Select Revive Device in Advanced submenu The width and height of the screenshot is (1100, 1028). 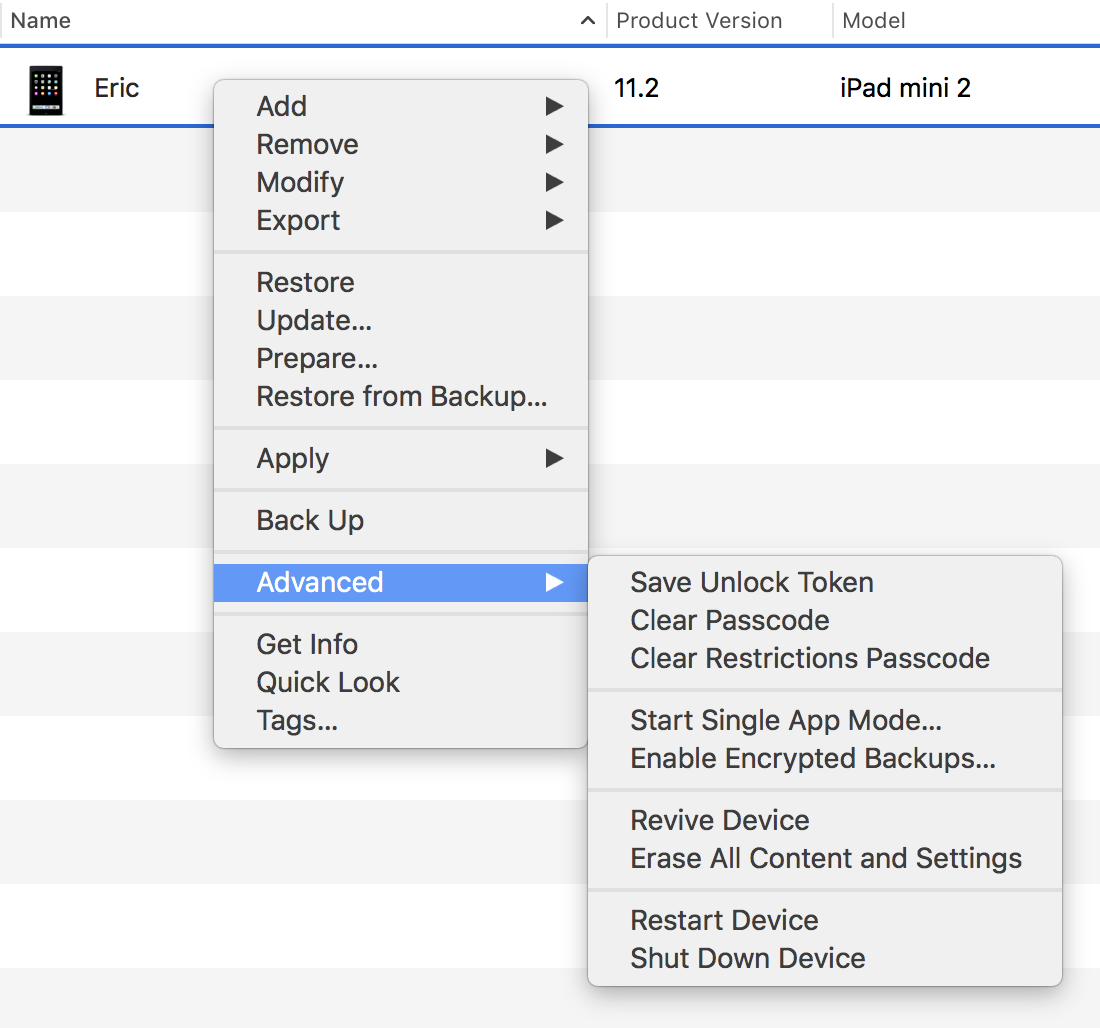pos(825,820)
